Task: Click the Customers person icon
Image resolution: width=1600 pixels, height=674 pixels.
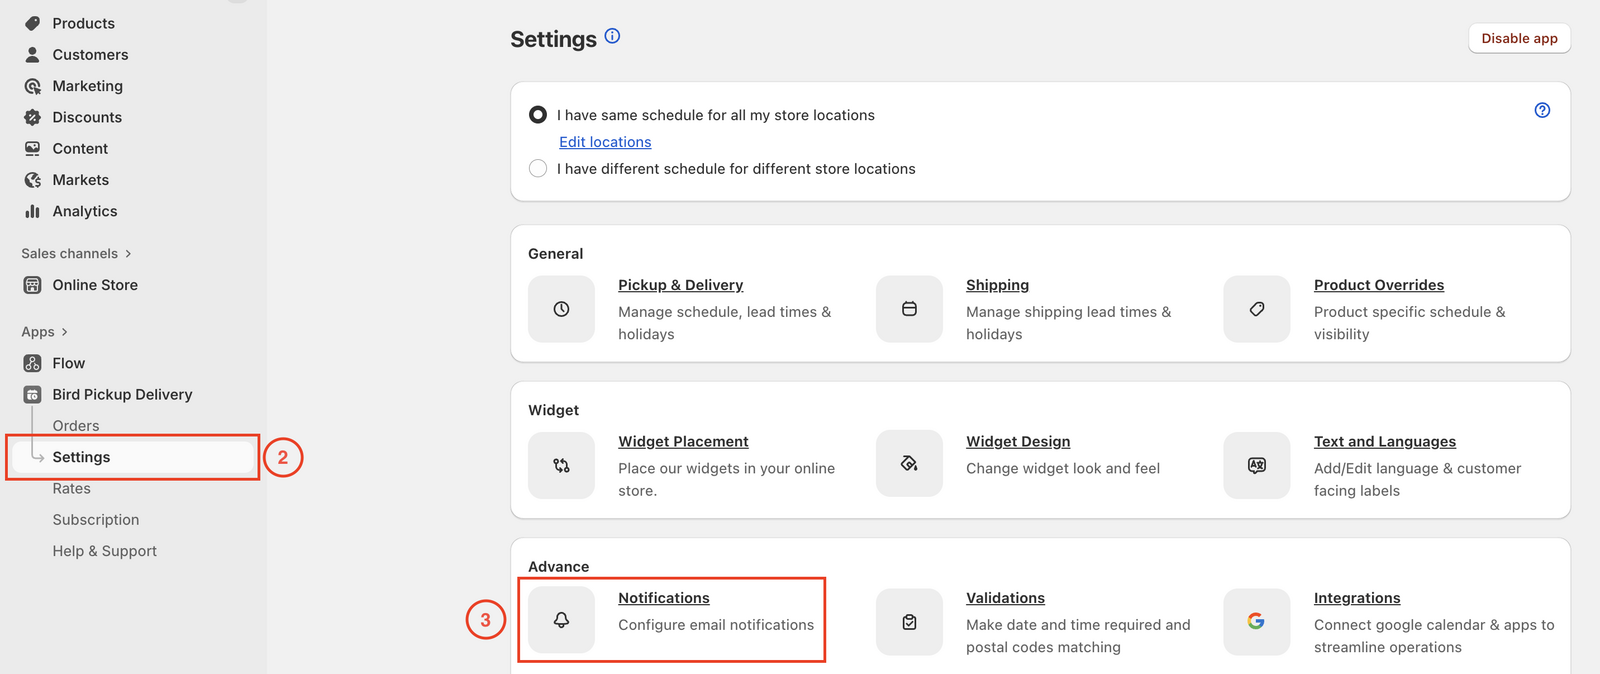Action: [33, 54]
